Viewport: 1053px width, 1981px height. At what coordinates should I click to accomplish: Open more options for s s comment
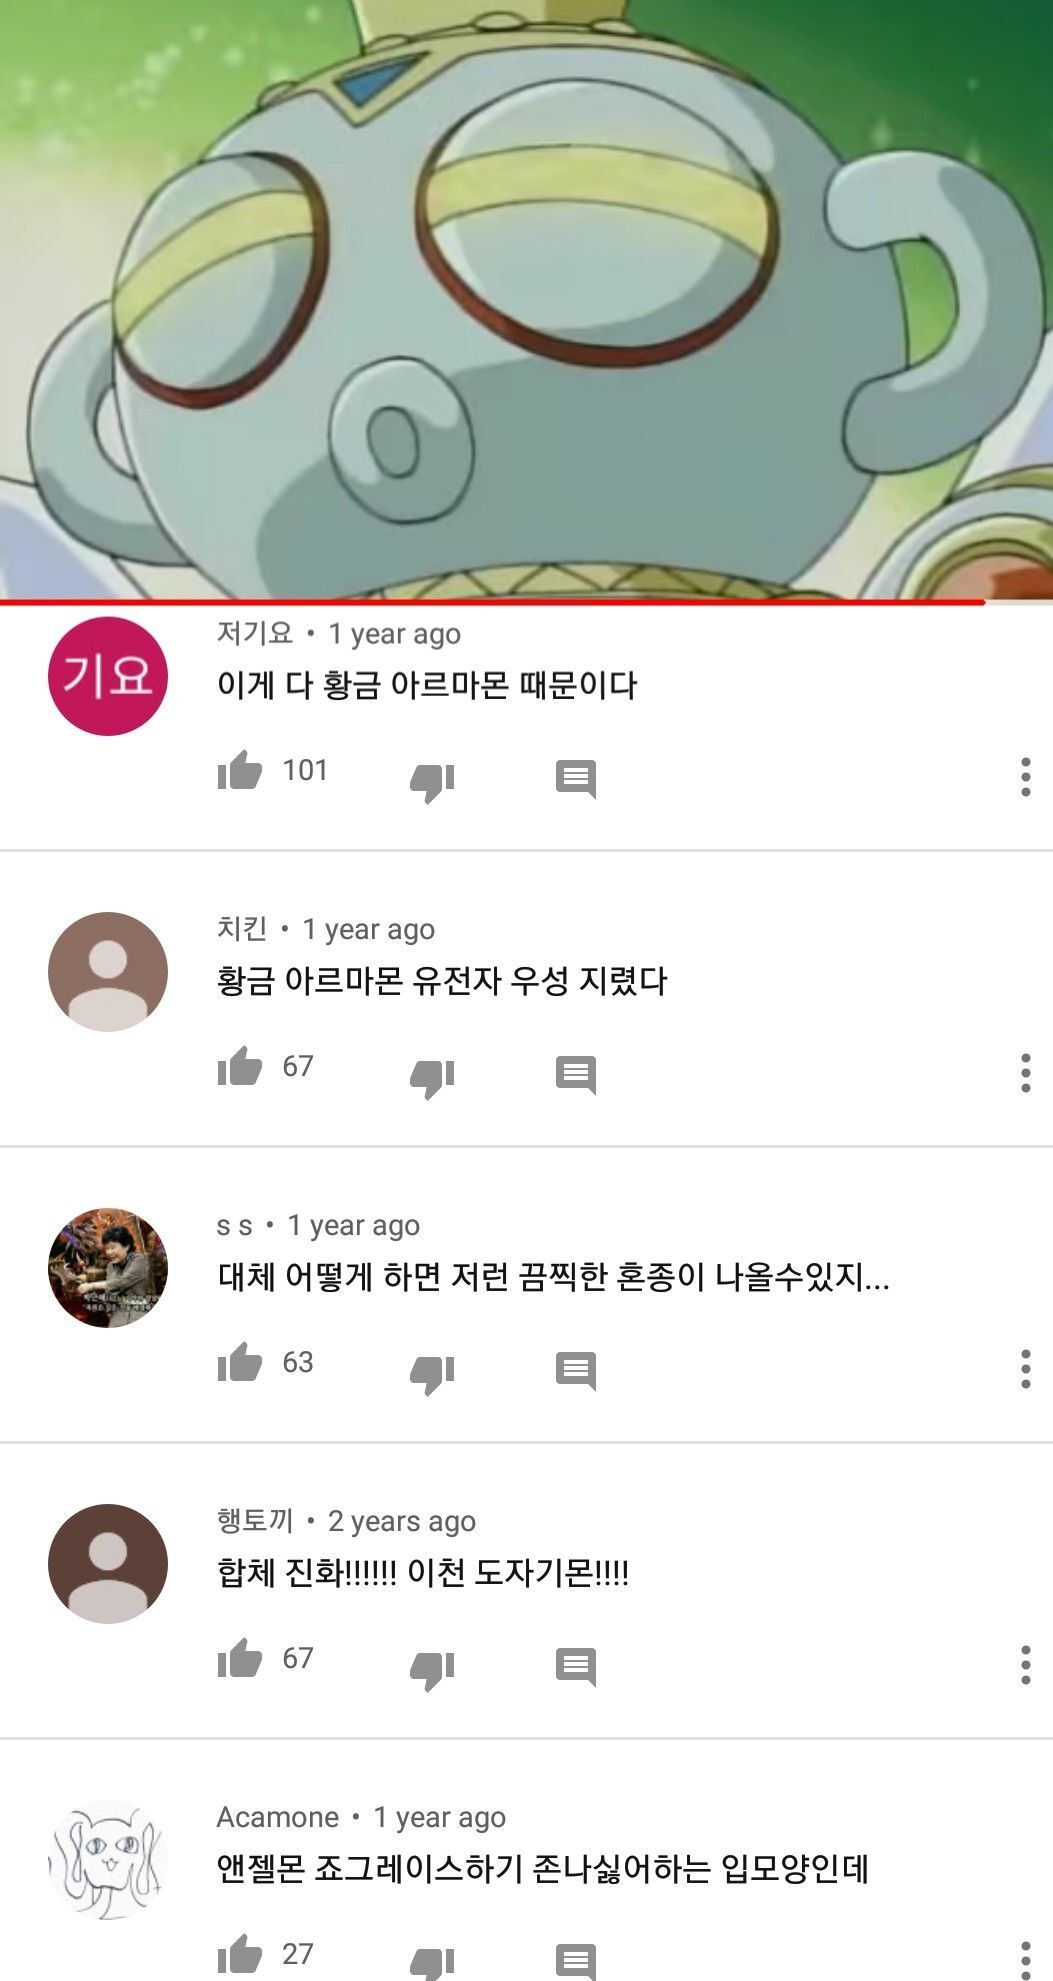click(1025, 1369)
